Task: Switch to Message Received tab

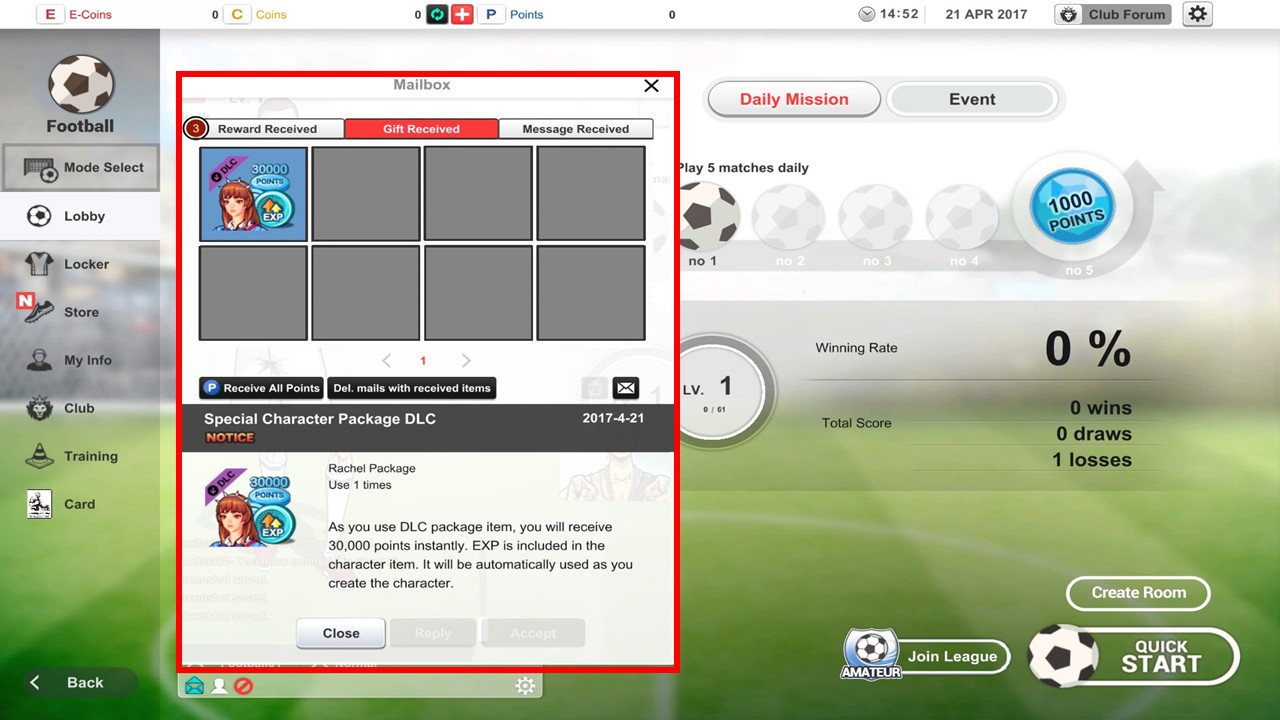Action: 575,129
